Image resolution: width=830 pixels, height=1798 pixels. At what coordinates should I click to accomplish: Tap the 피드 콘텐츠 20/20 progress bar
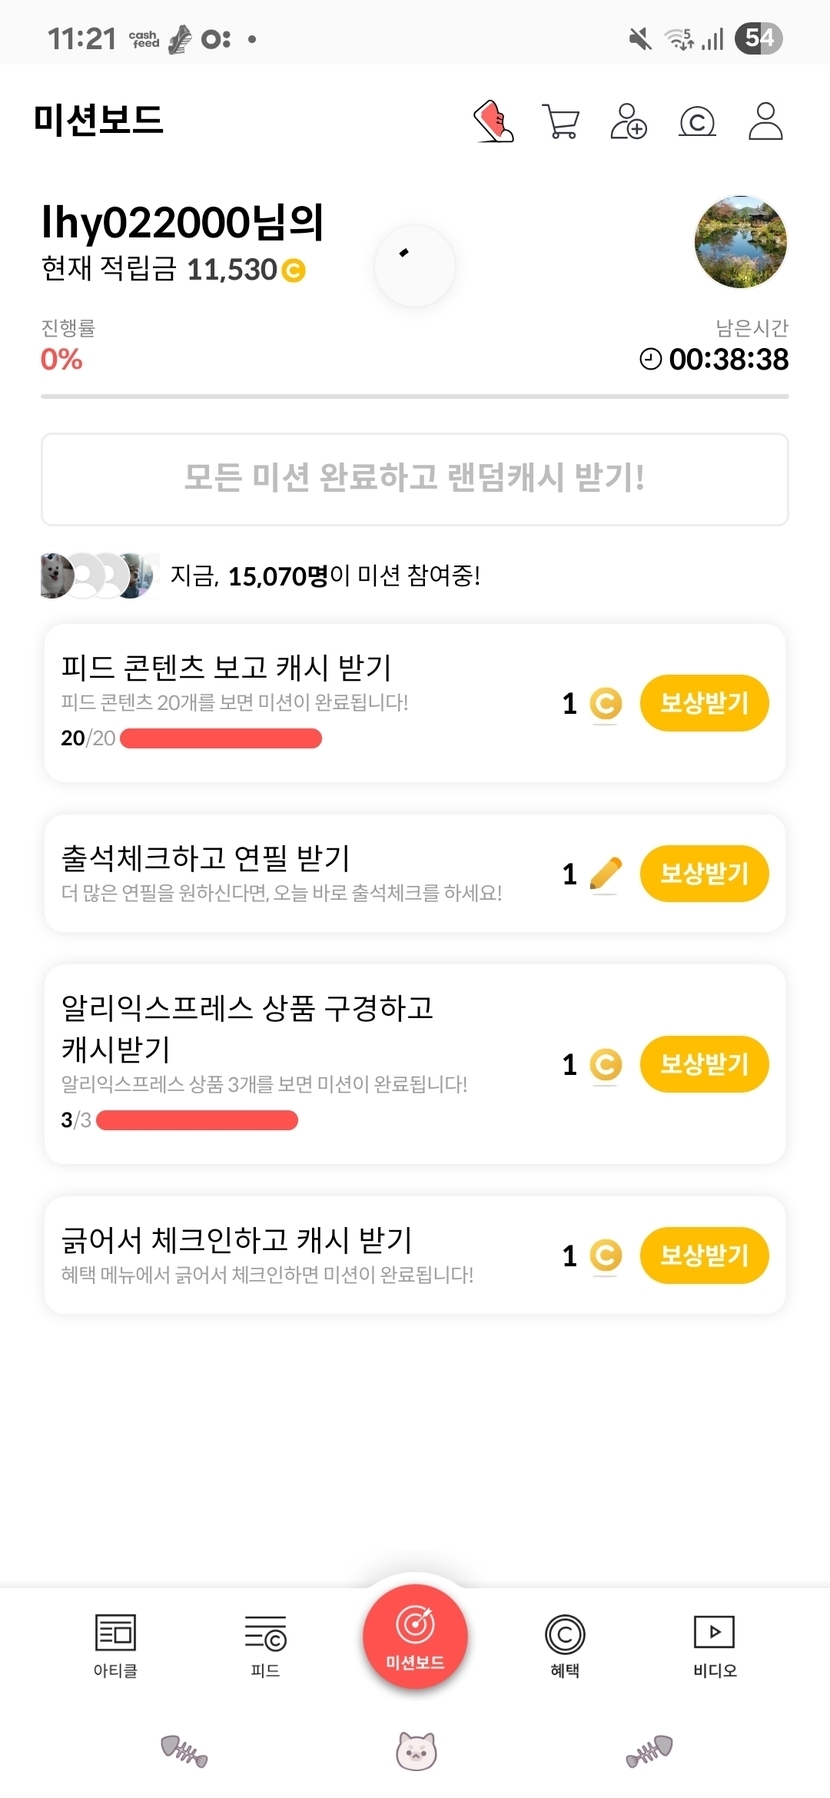[221, 739]
